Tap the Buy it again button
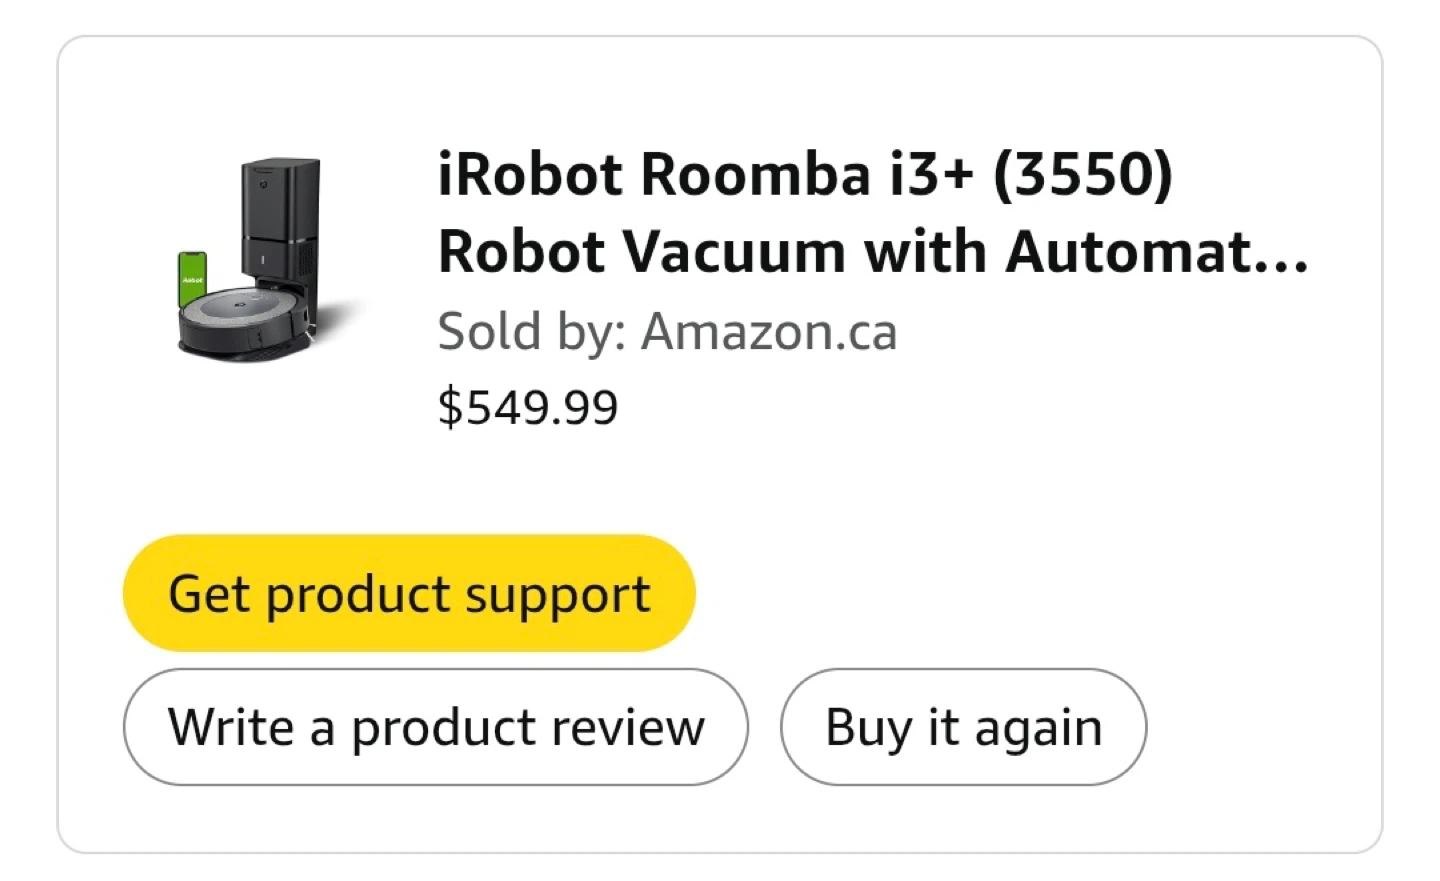 (x=963, y=727)
